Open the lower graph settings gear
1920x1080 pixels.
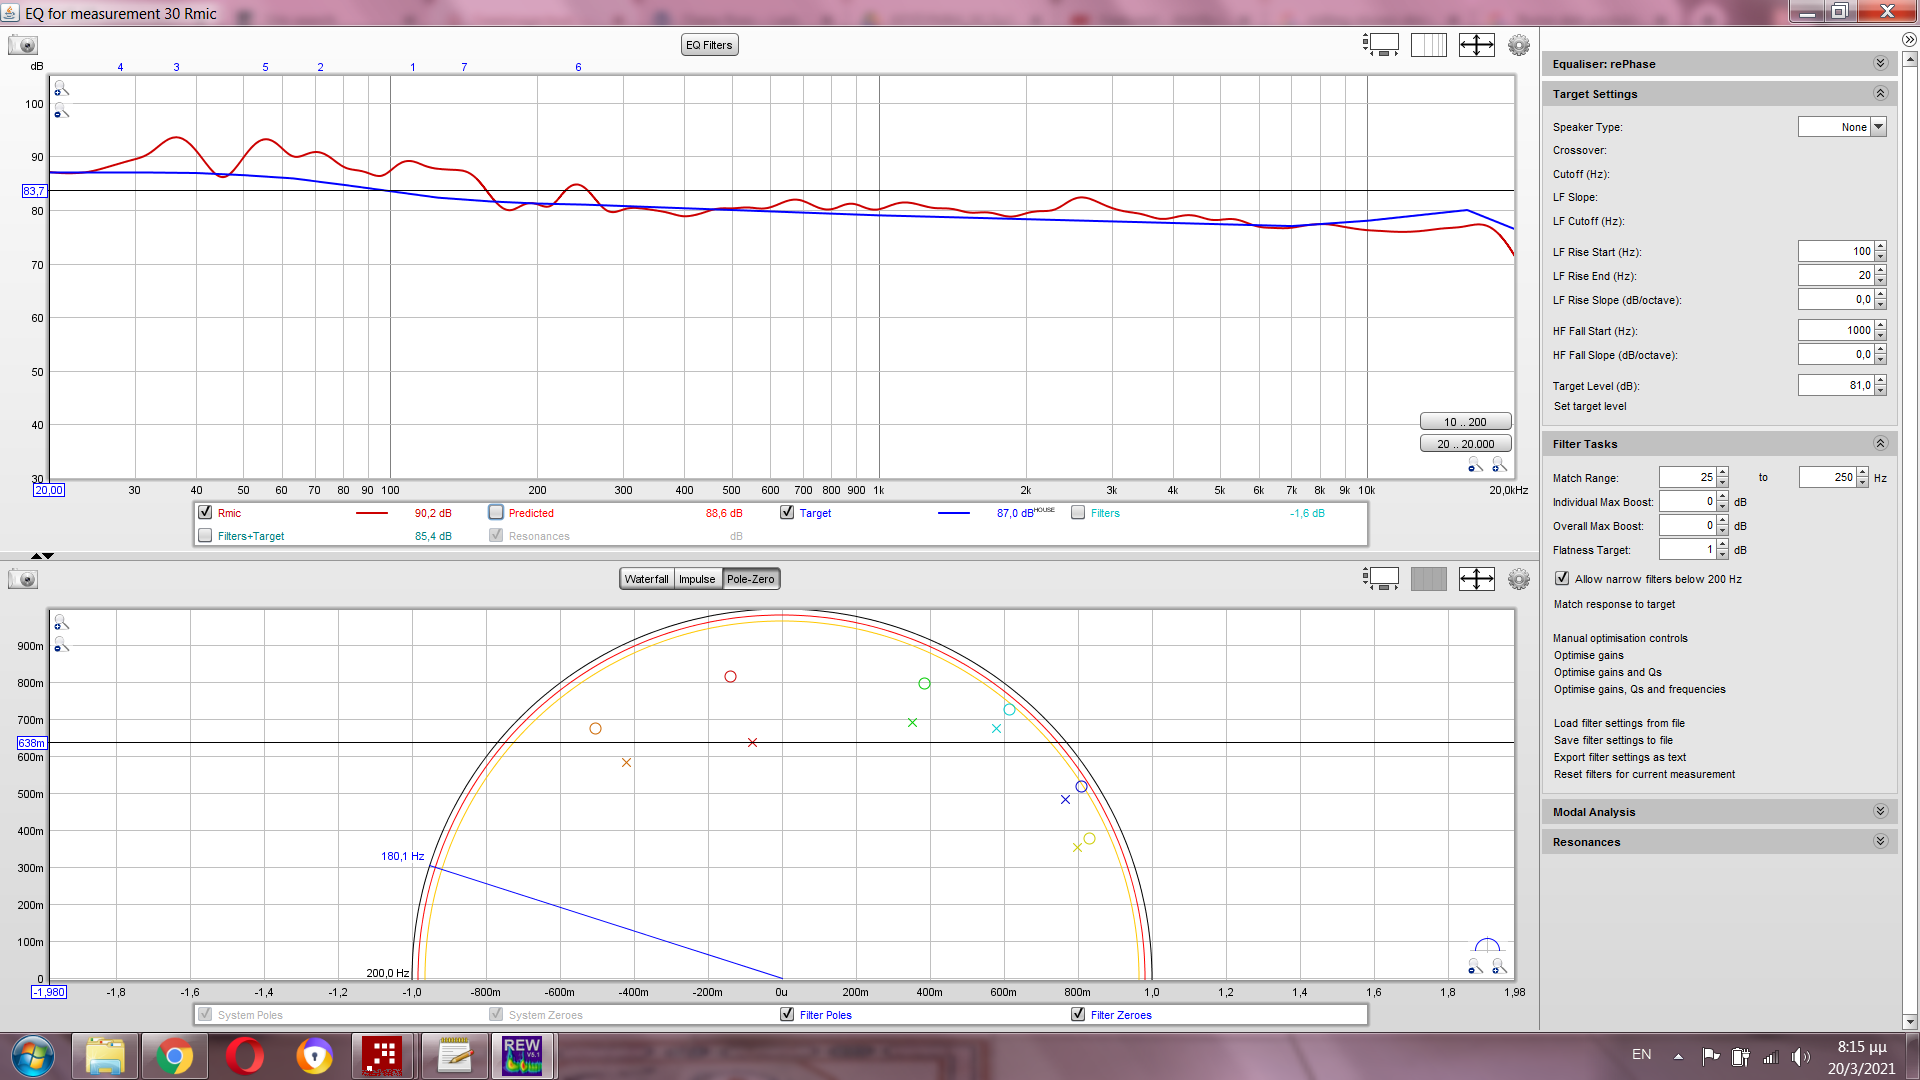[1518, 579]
